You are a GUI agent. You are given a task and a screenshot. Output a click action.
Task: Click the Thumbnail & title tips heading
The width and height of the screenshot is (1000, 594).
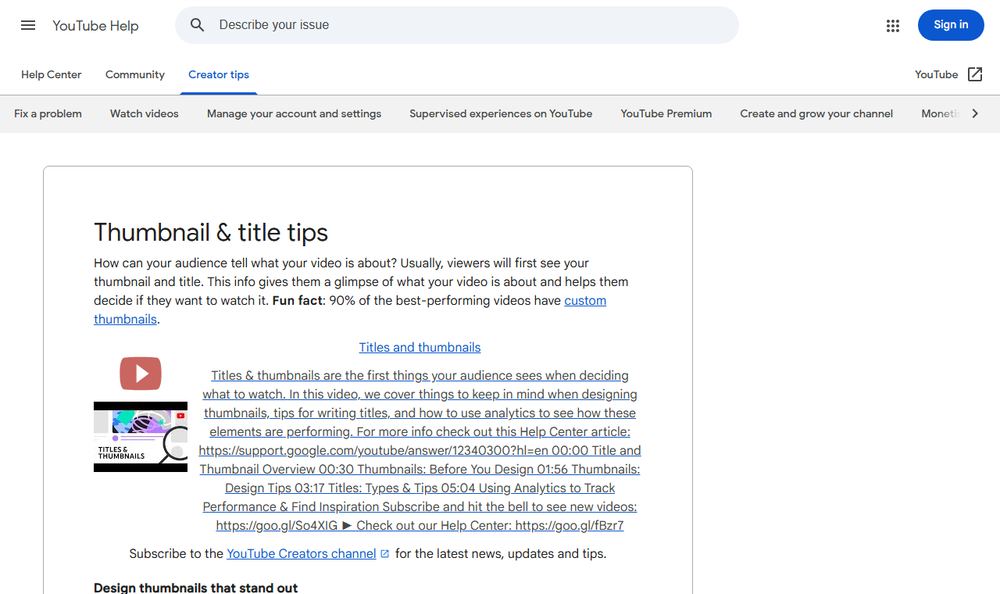[210, 232]
